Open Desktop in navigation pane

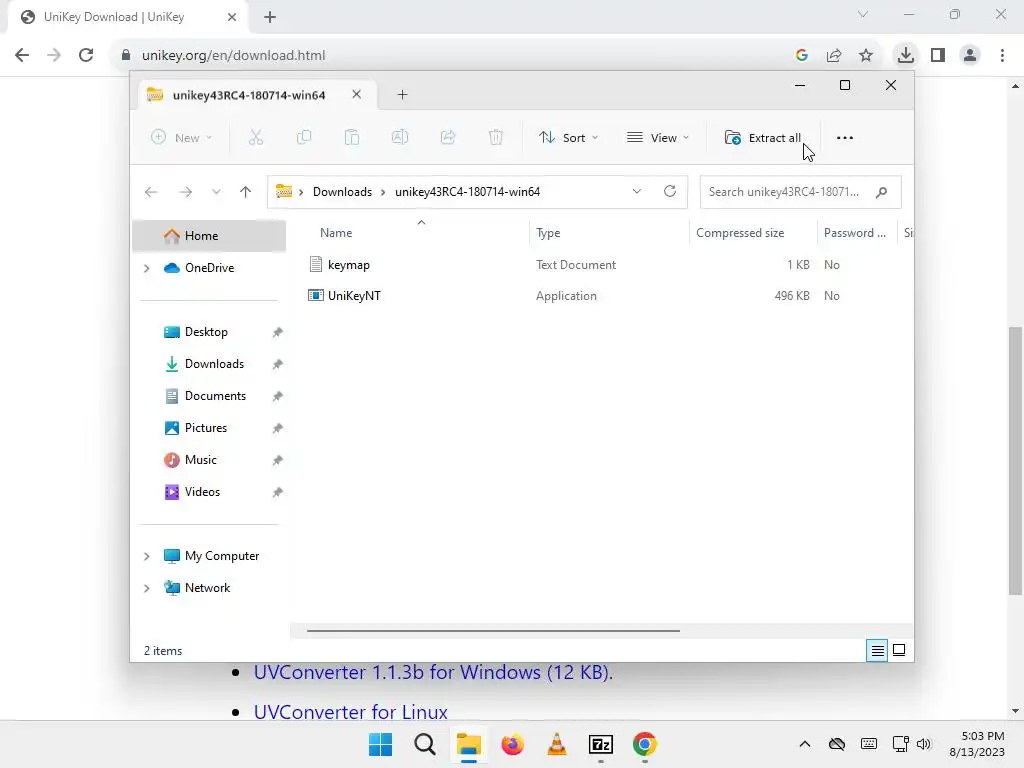pyautogui.click(x=206, y=332)
